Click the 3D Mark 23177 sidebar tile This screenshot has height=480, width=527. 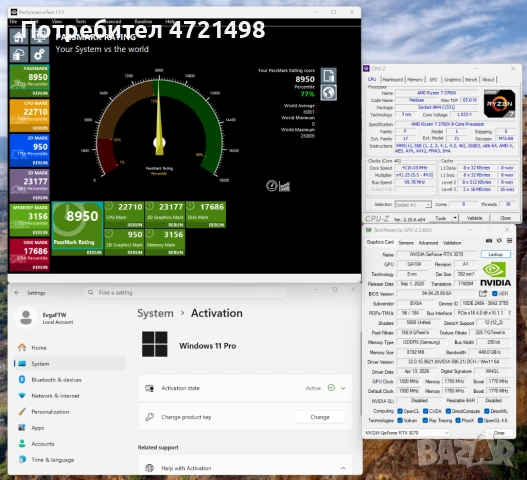30,185
